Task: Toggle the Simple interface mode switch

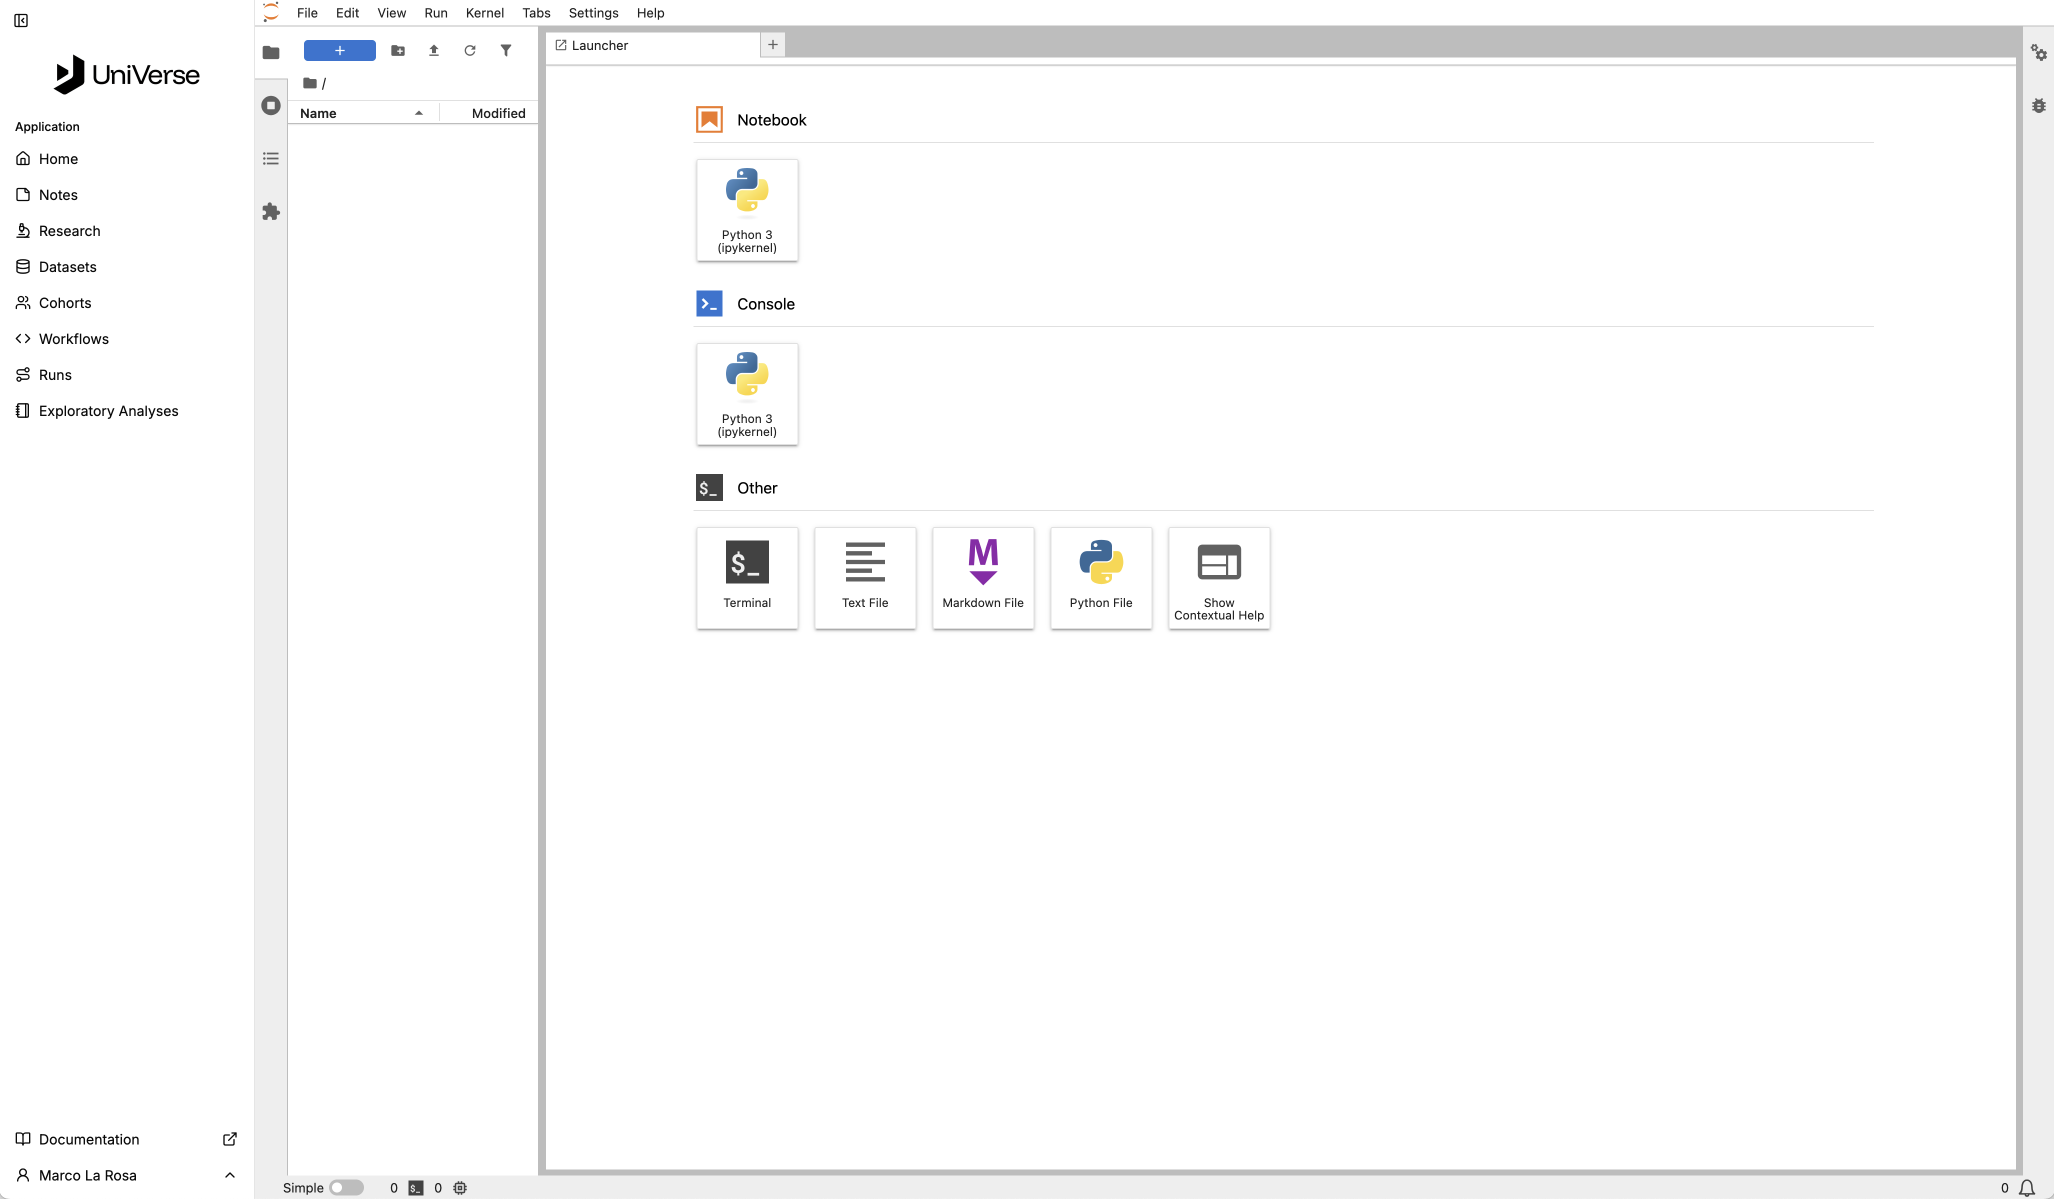Action: [x=346, y=1188]
